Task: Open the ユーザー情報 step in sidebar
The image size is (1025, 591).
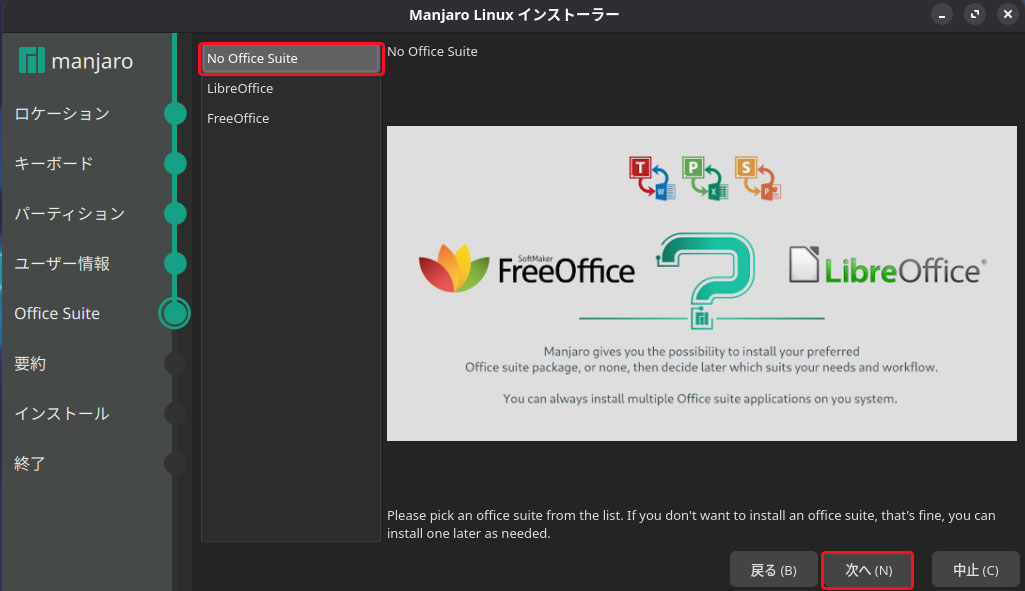Action: pos(62,263)
